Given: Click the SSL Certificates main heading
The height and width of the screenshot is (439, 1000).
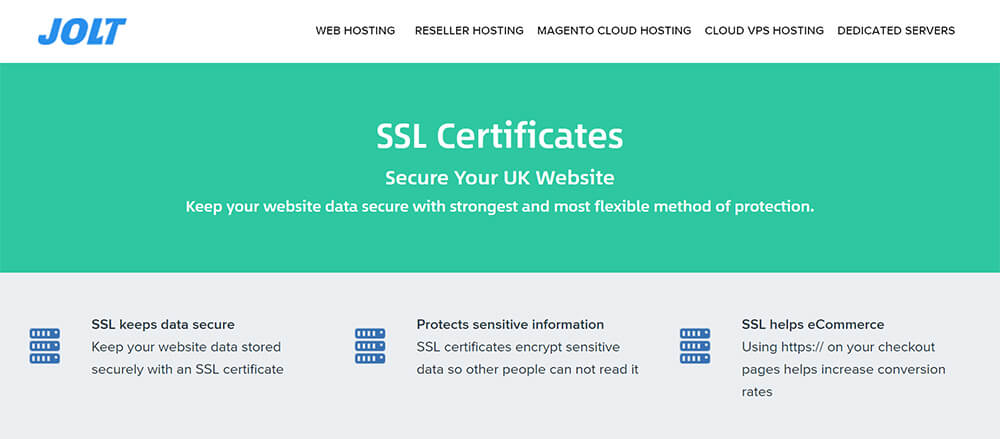Looking at the screenshot, I should (499, 136).
